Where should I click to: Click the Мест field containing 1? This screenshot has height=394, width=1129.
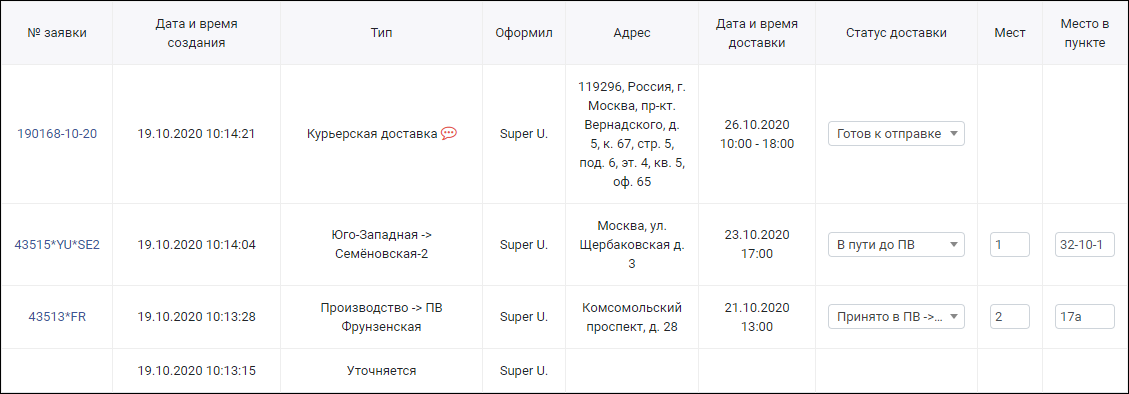pyautogui.click(x=1009, y=244)
